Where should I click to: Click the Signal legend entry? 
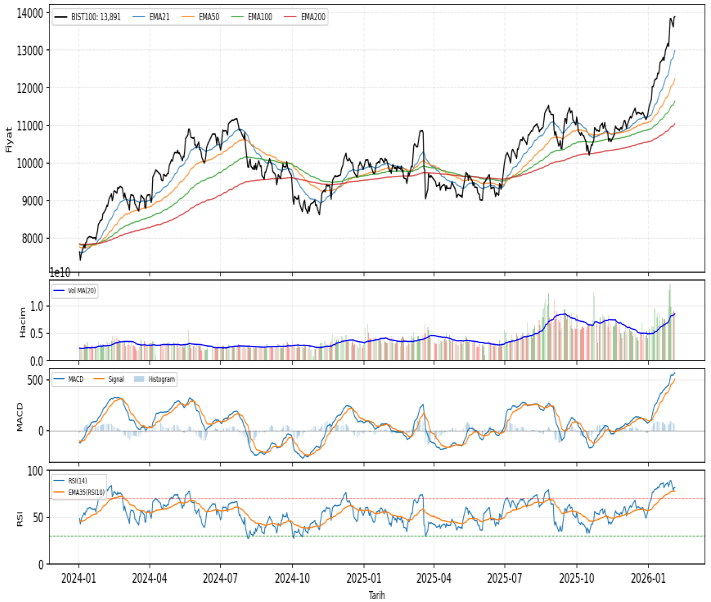coord(118,379)
